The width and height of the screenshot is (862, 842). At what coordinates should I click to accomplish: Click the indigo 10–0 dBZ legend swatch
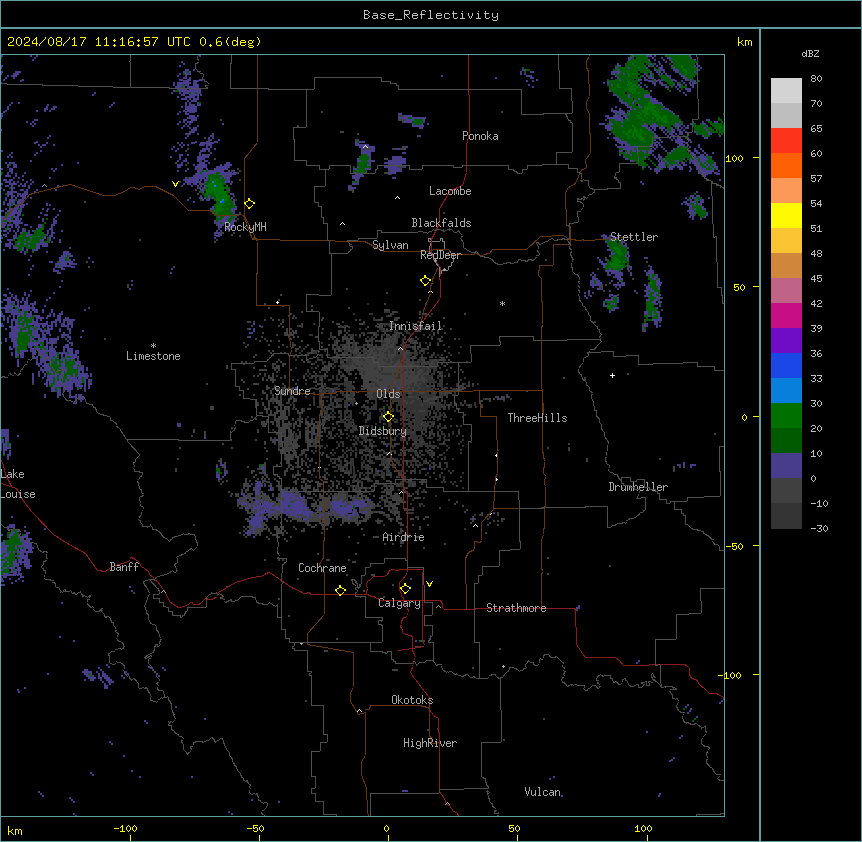[786, 466]
